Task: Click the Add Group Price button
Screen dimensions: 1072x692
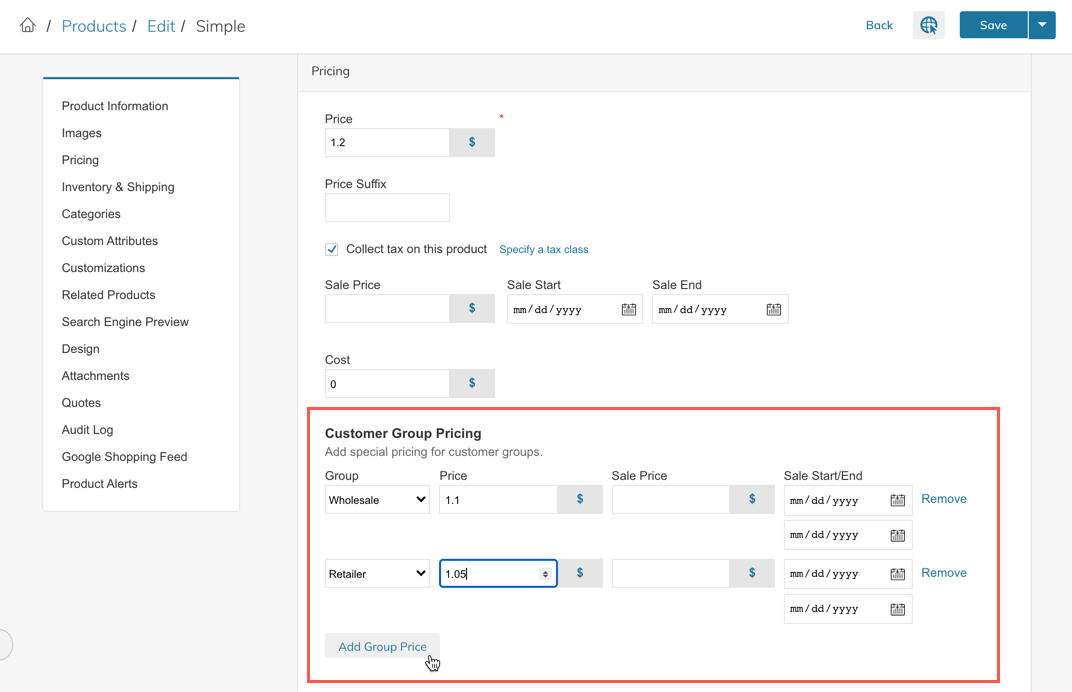Action: coord(382,647)
